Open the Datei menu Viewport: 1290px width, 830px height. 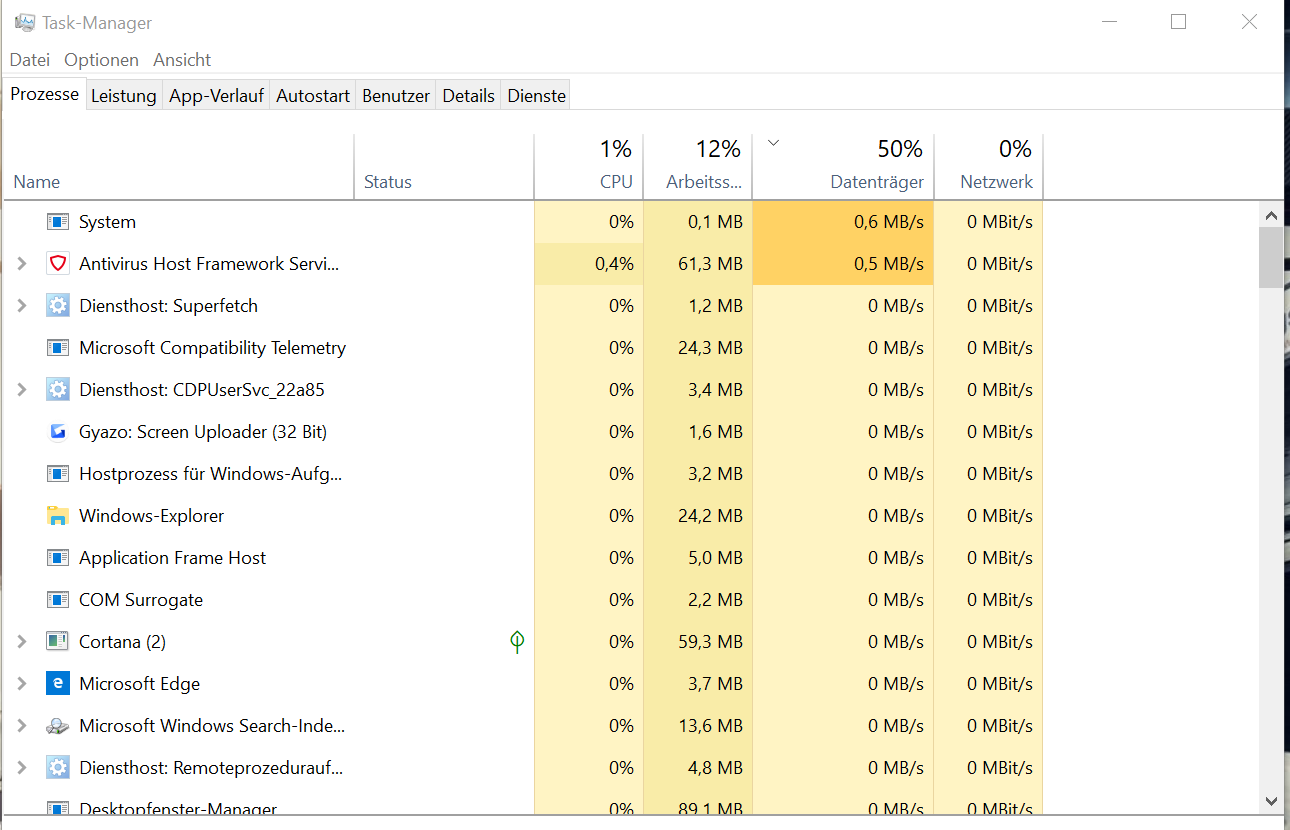pos(30,60)
